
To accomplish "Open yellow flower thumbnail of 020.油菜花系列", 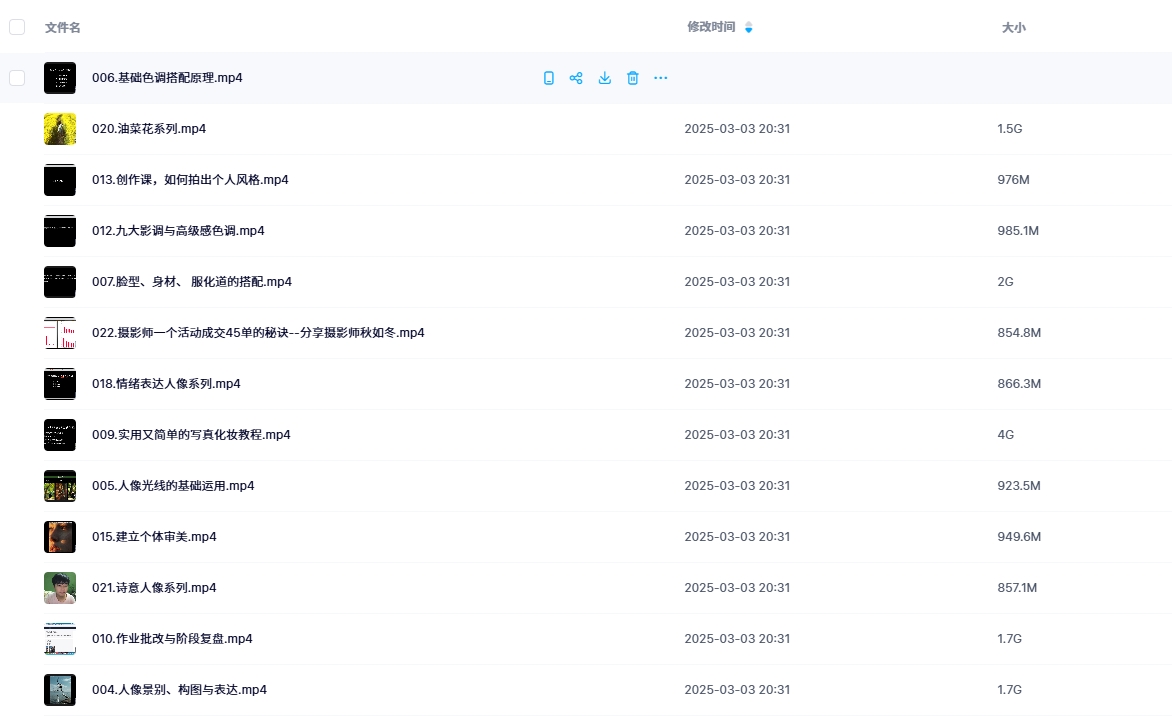I will click(x=60, y=129).
